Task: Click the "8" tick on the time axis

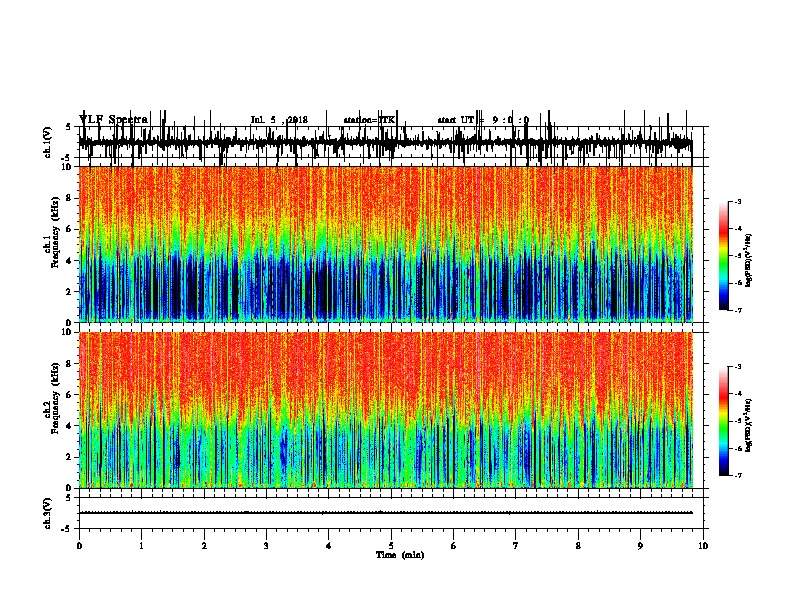Action: (578, 546)
